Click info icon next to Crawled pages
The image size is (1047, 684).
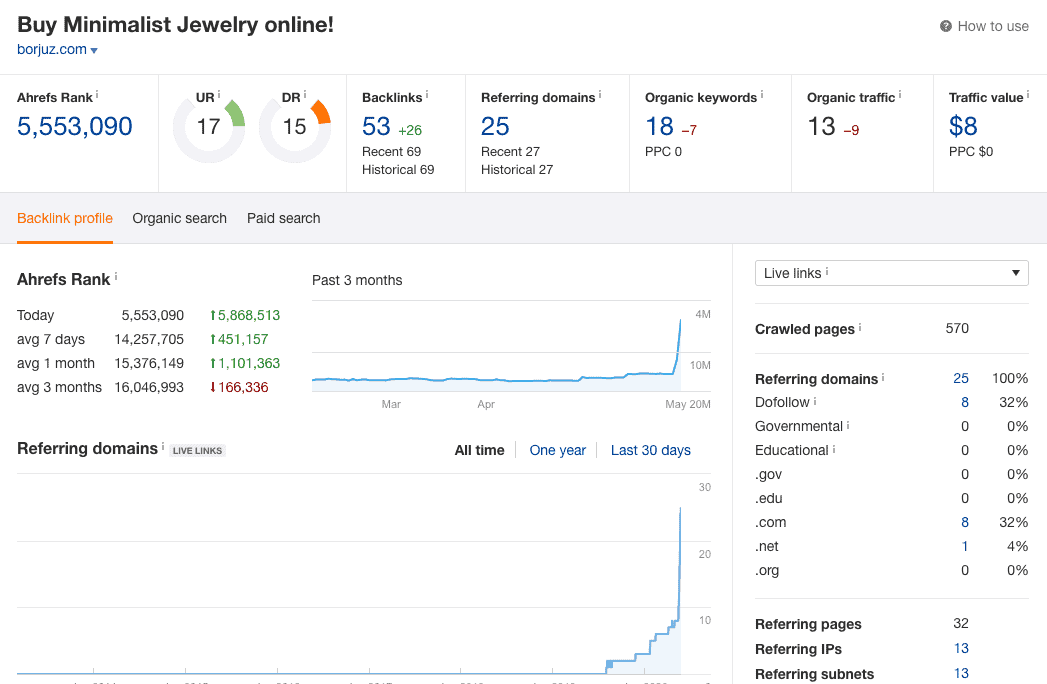859,327
